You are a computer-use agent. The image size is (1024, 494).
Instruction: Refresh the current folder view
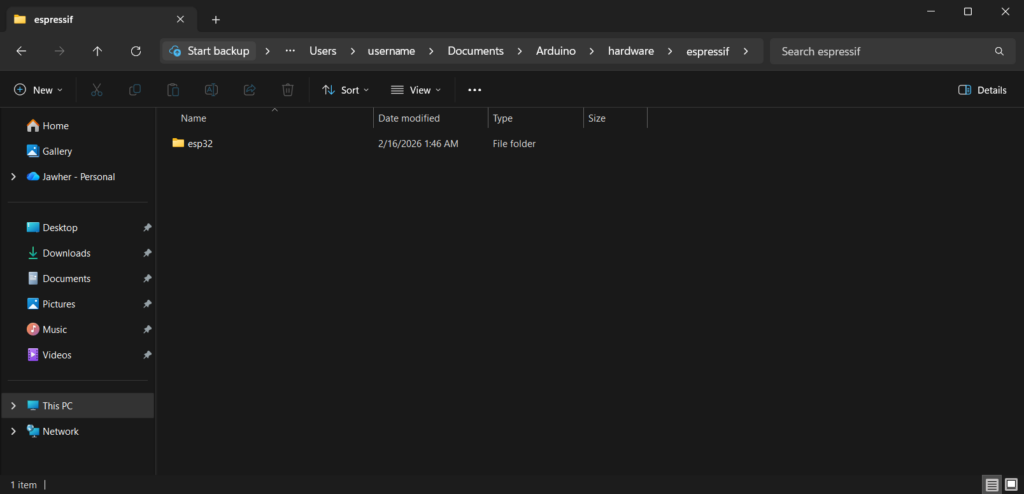(x=136, y=51)
